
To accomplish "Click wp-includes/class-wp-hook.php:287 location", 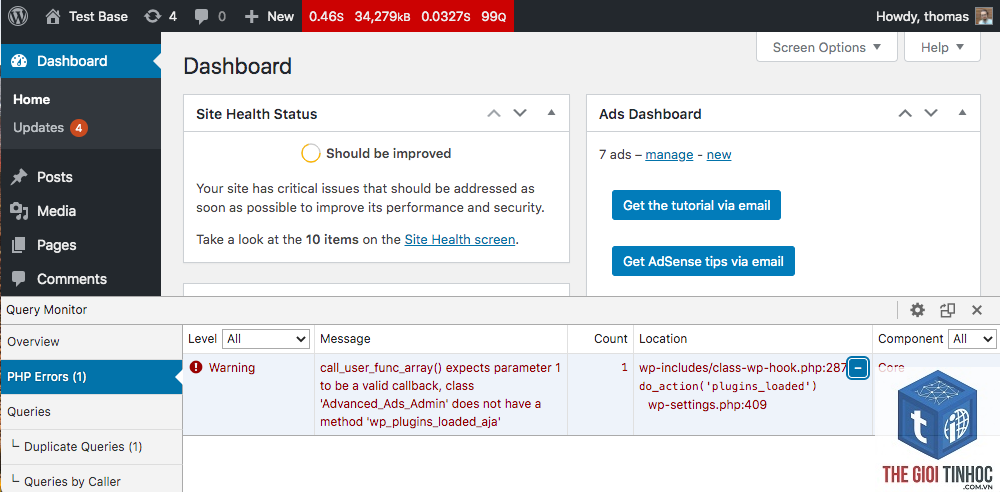I will tap(743, 368).
